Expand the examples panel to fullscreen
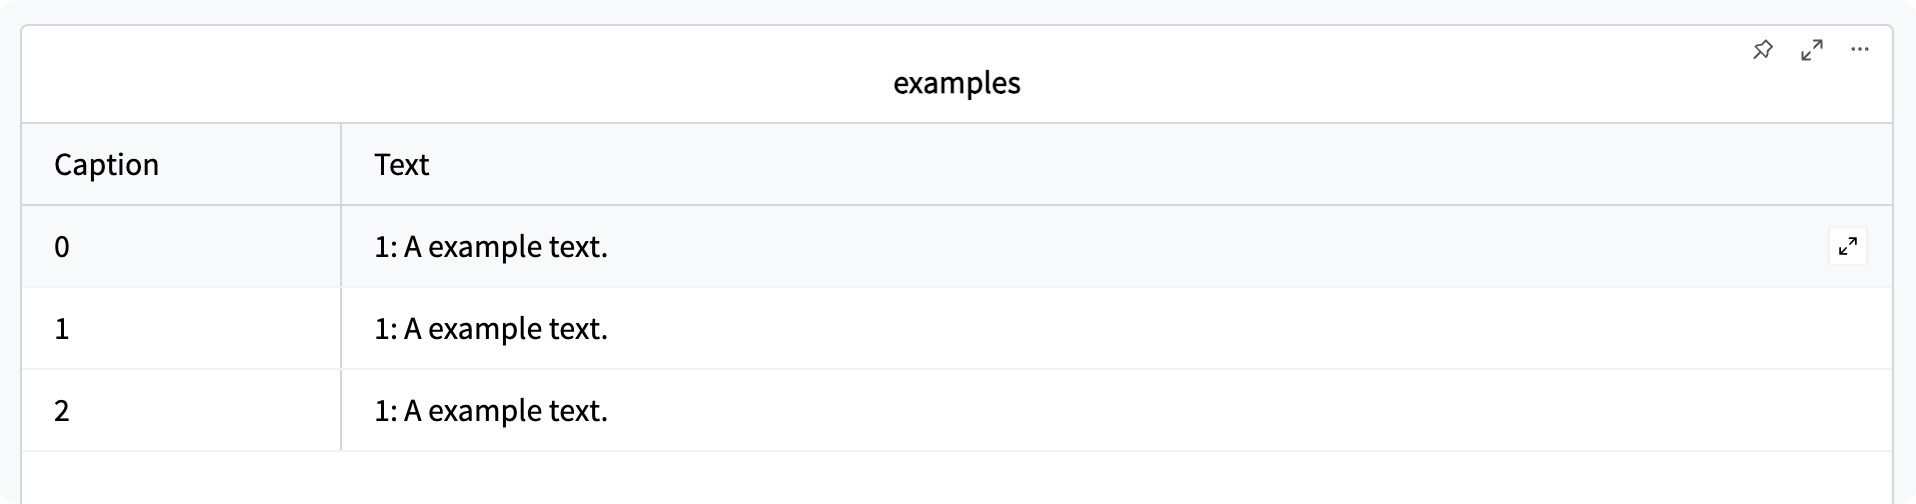1916x504 pixels. pos(1811,50)
